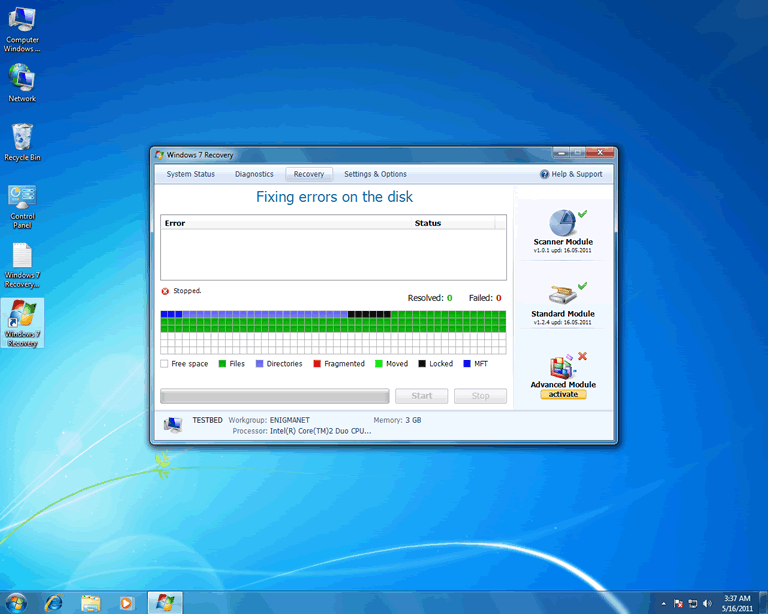The image size is (768, 614).
Task: Open Help & Support
Action: click(571, 174)
